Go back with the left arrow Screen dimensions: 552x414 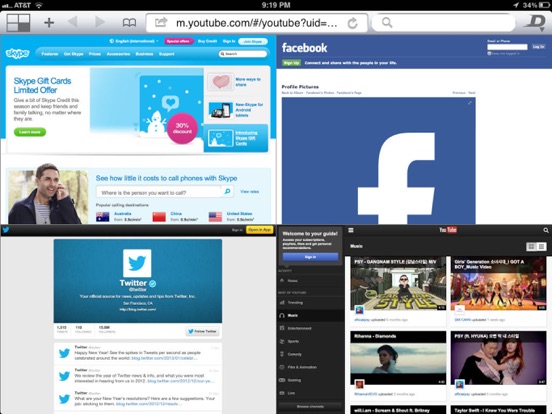pos(73,22)
